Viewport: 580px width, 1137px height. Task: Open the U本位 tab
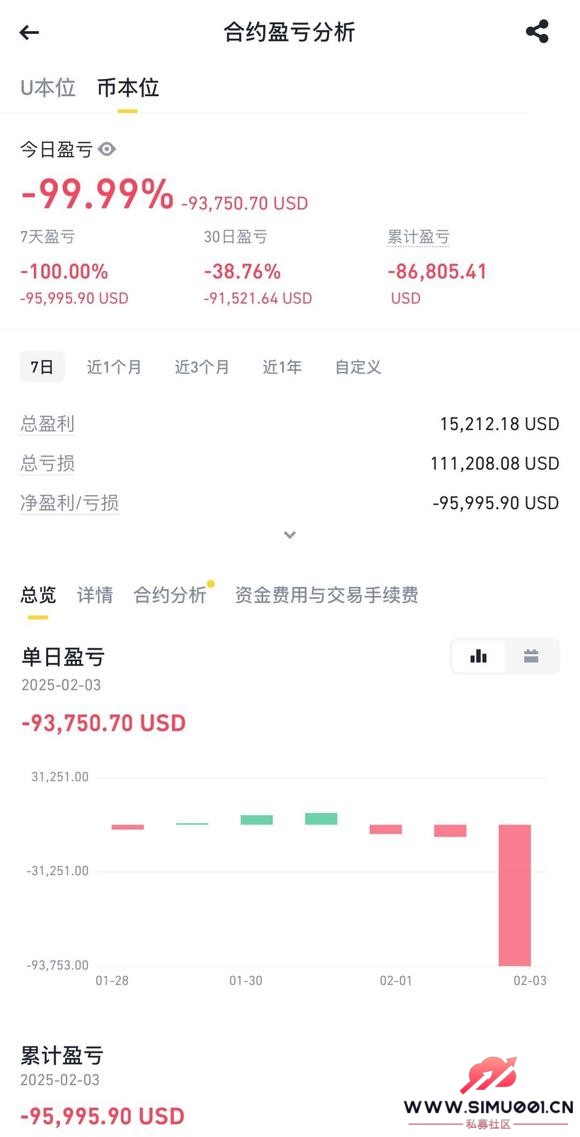[x=48, y=88]
